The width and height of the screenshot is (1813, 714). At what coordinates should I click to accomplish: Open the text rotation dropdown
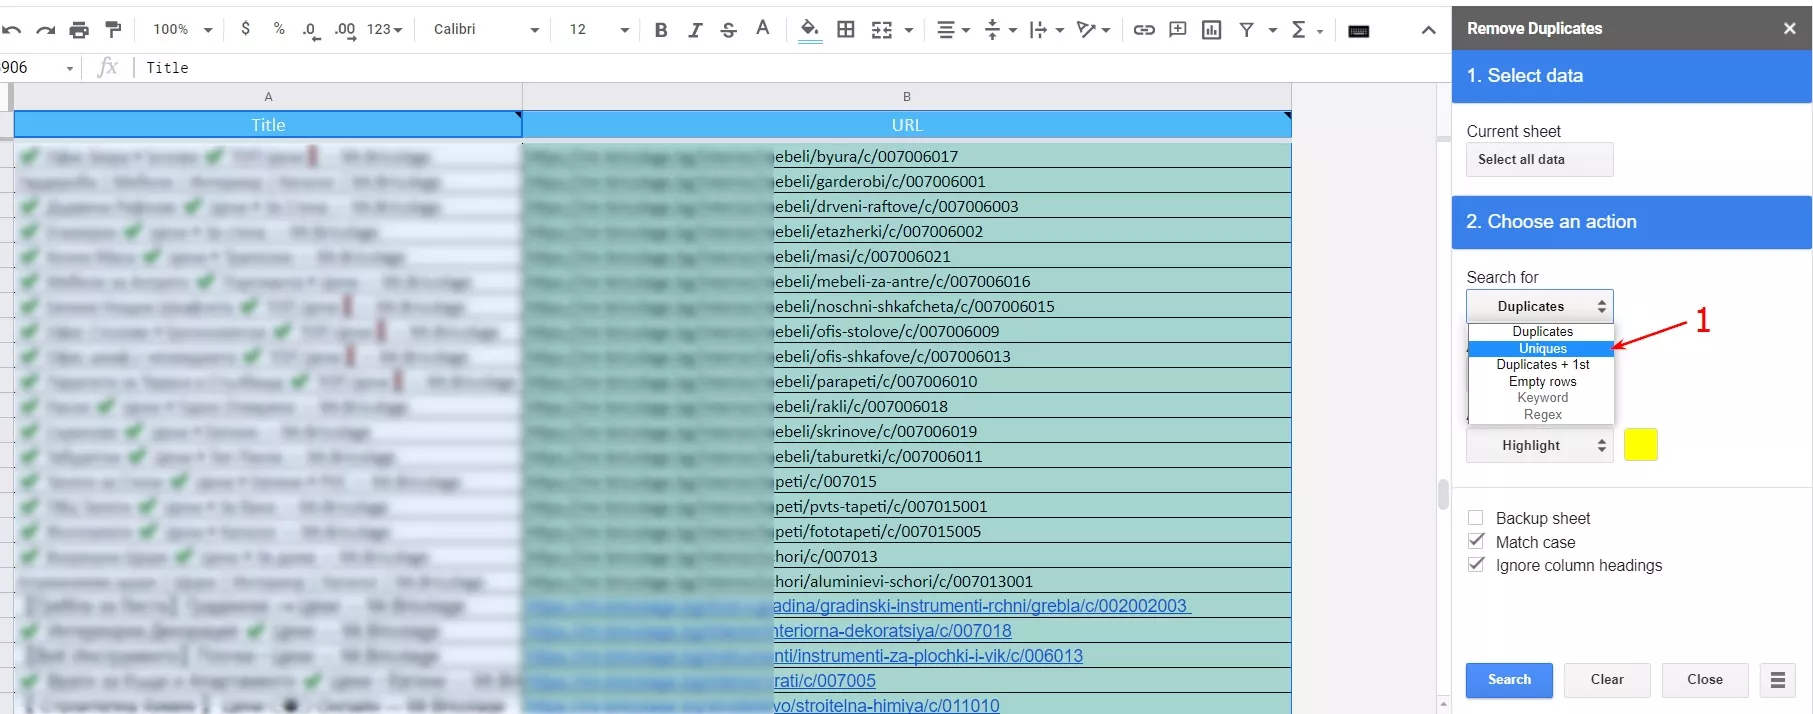(x=1094, y=30)
